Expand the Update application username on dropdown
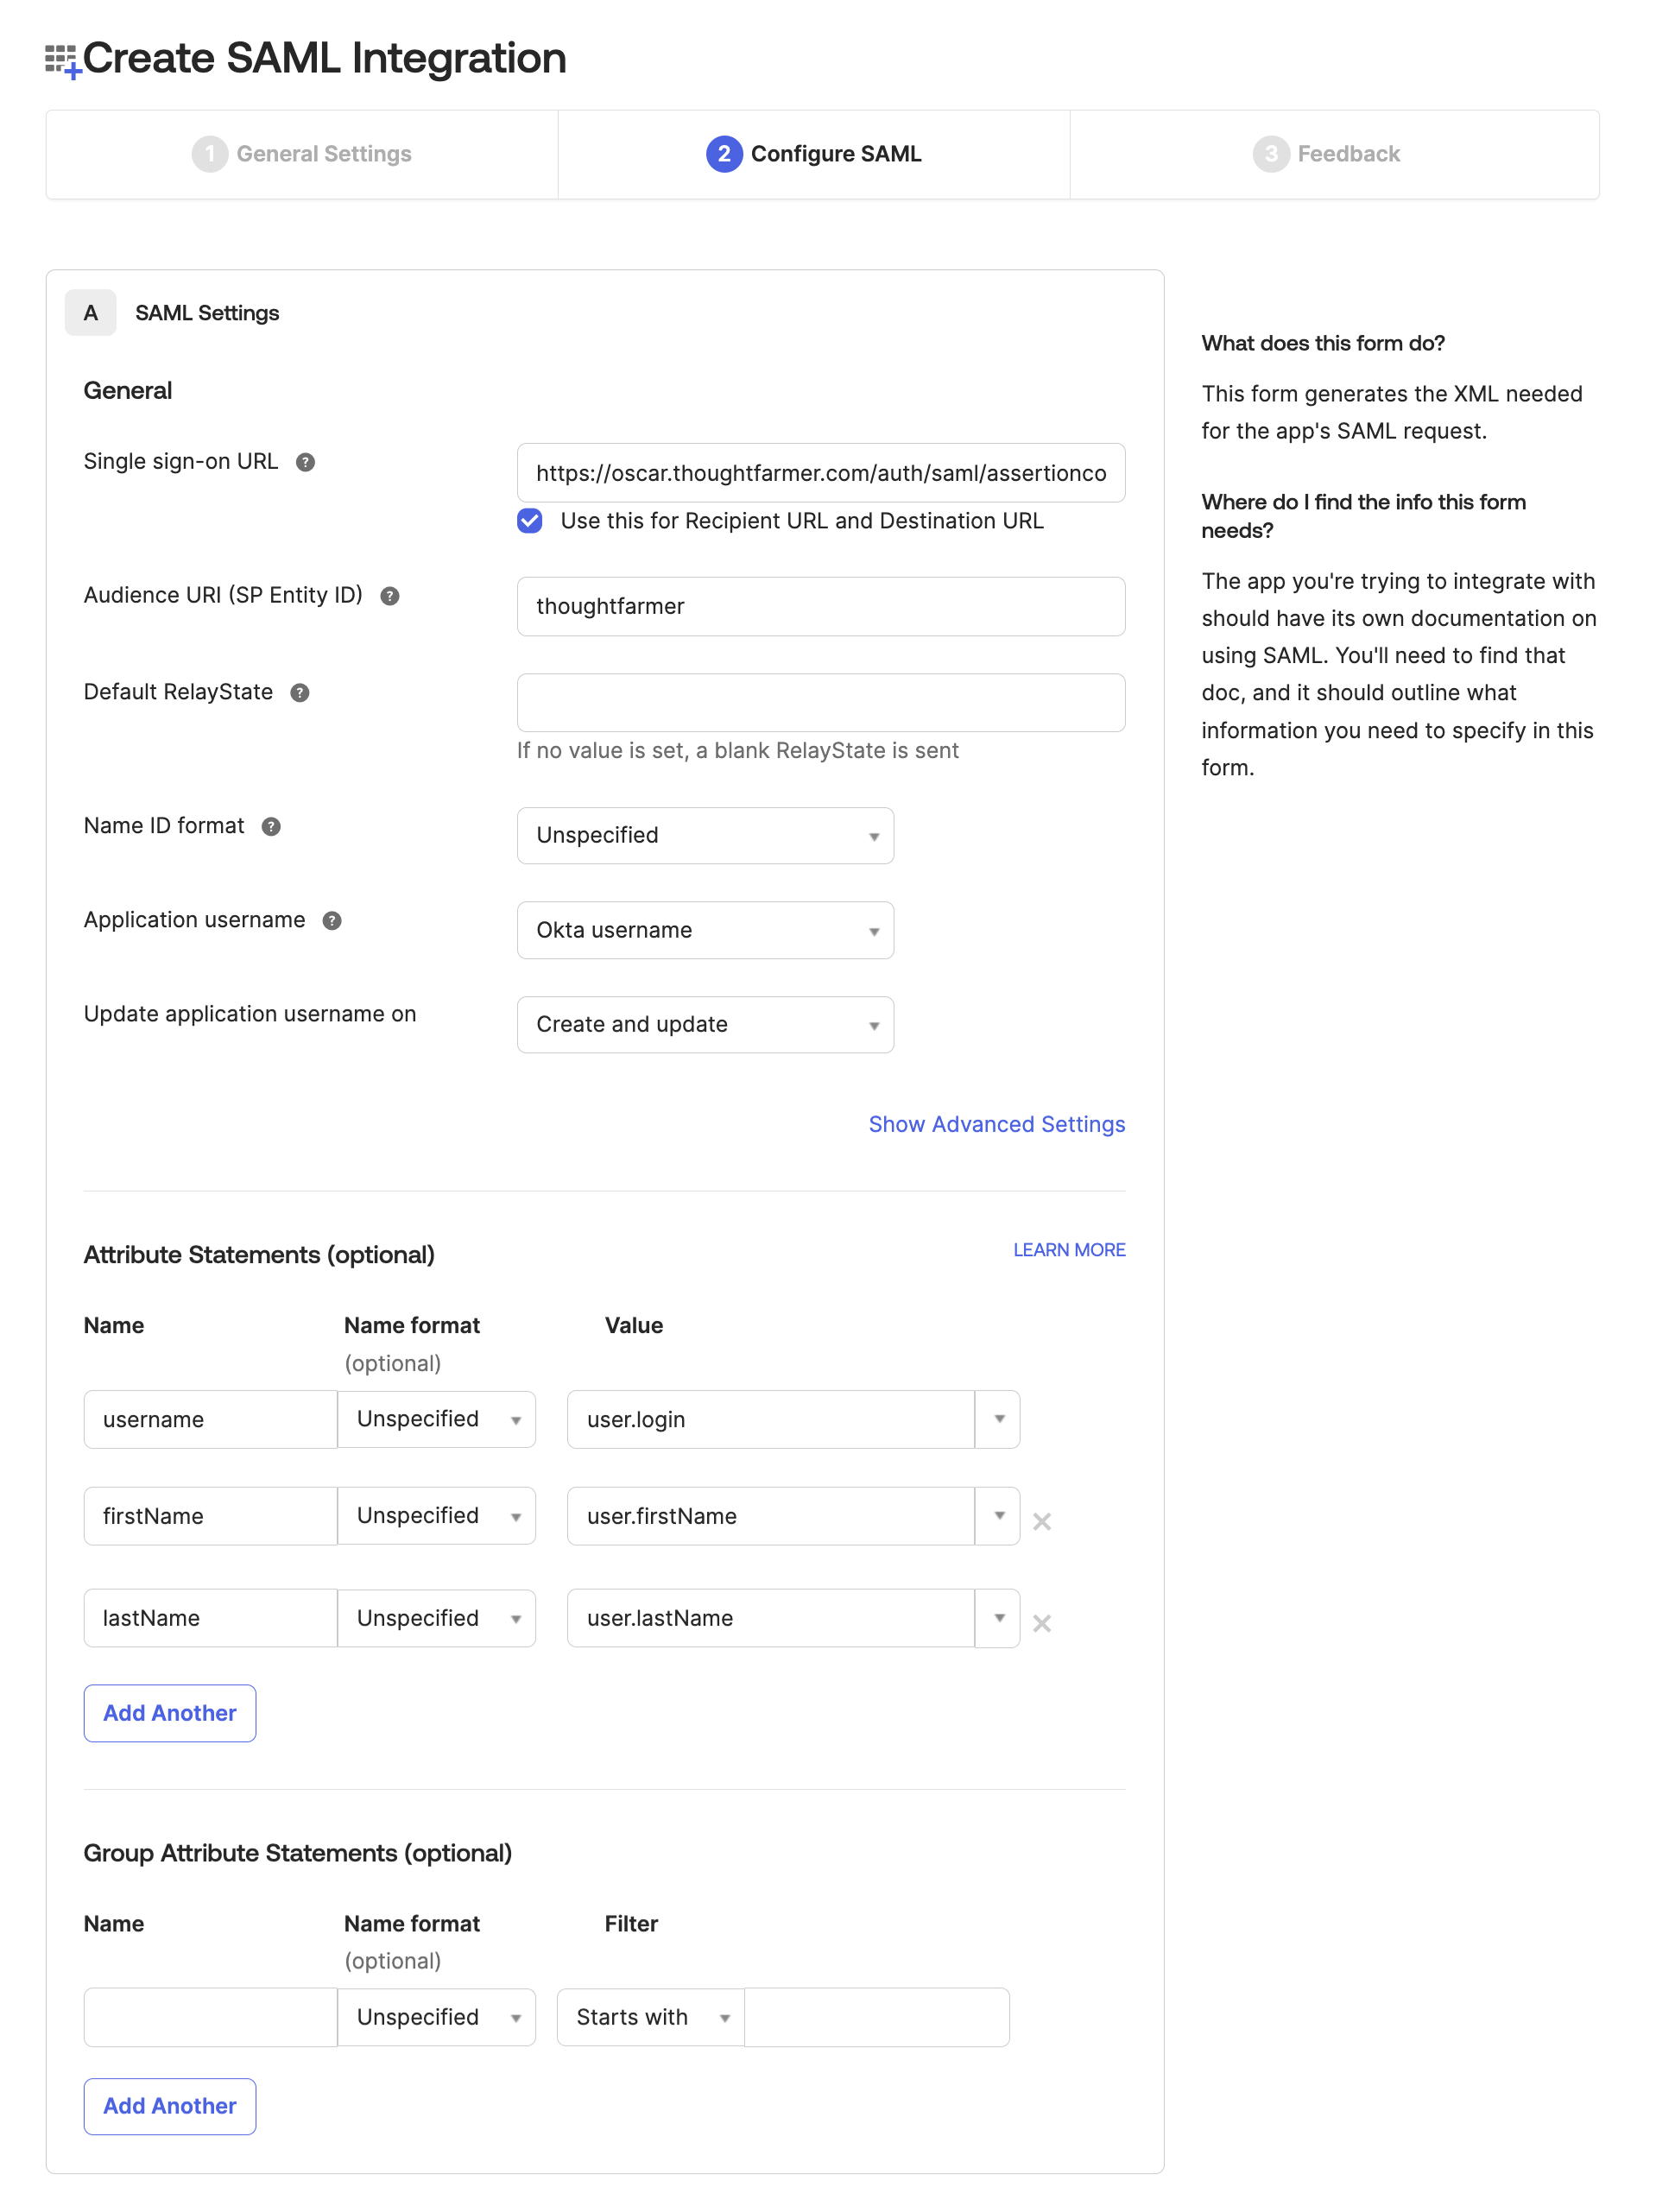The width and height of the screenshot is (1675, 2212). tap(705, 1025)
